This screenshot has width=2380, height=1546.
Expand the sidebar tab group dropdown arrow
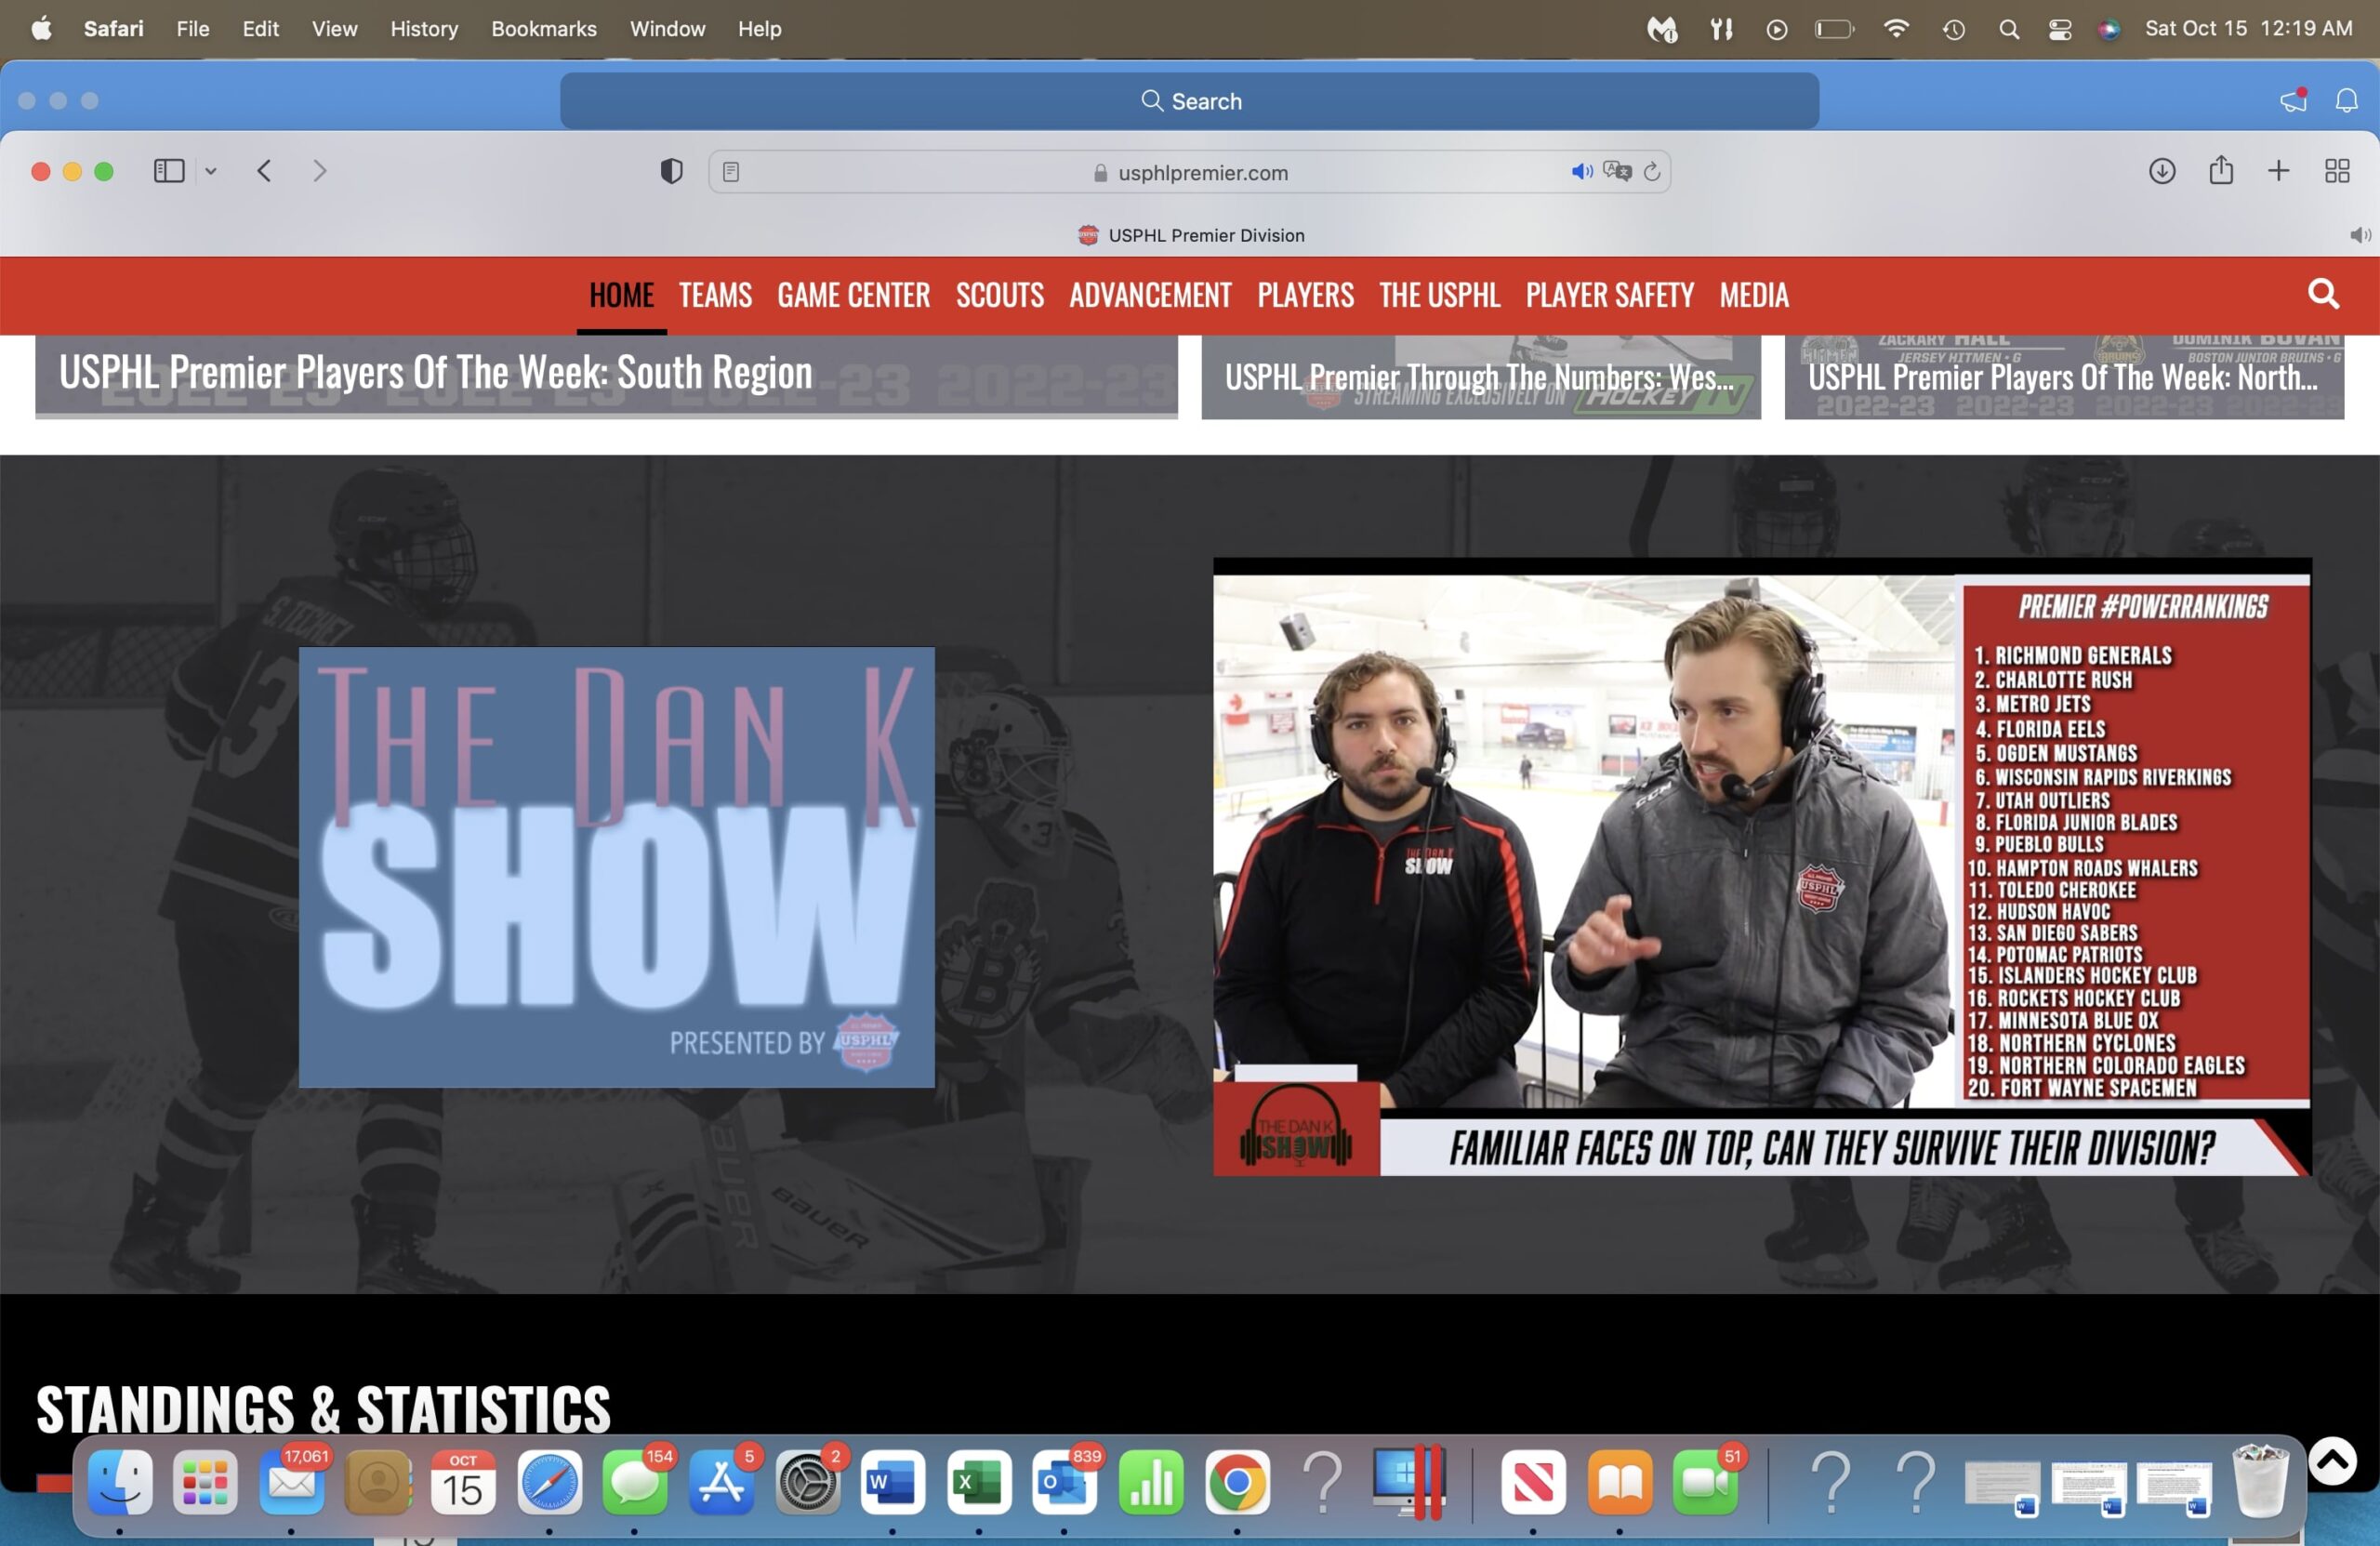coord(211,171)
